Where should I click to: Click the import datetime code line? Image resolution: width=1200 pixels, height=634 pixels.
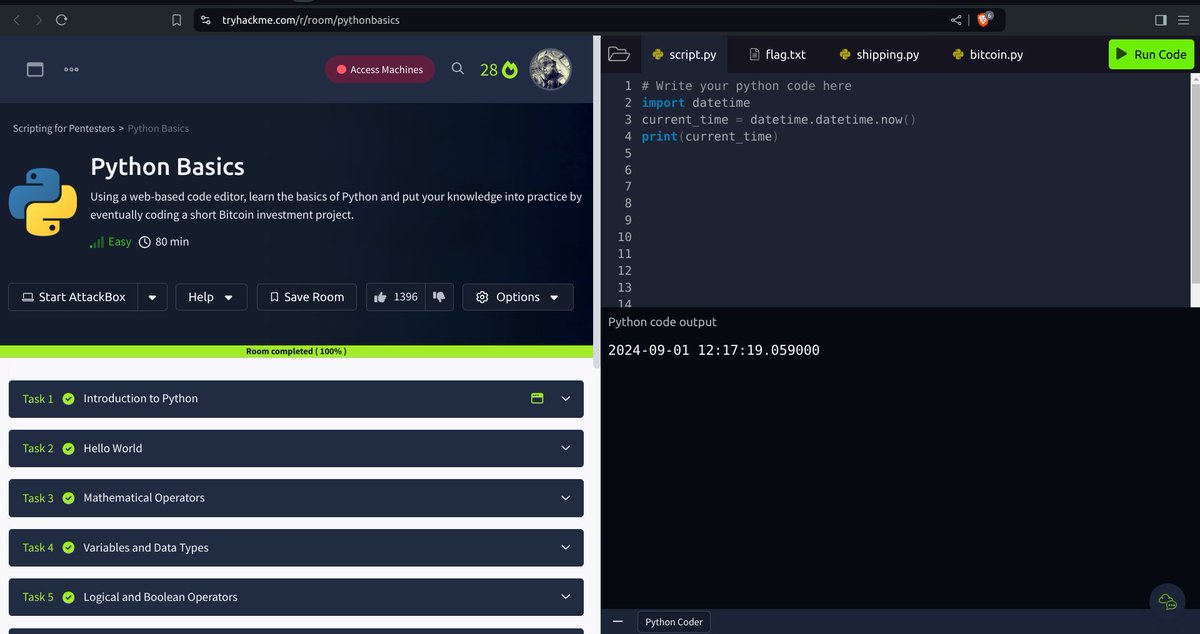coord(696,102)
